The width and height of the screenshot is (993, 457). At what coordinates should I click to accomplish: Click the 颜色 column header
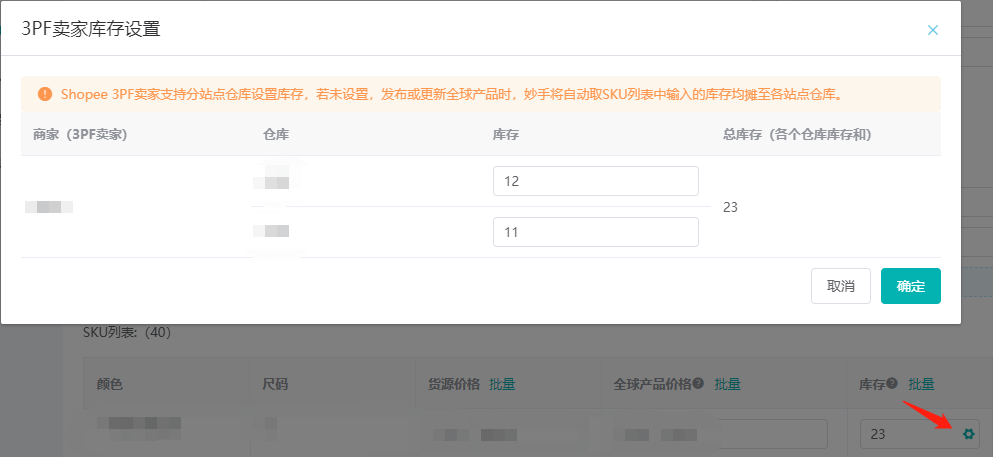pyautogui.click(x=109, y=384)
